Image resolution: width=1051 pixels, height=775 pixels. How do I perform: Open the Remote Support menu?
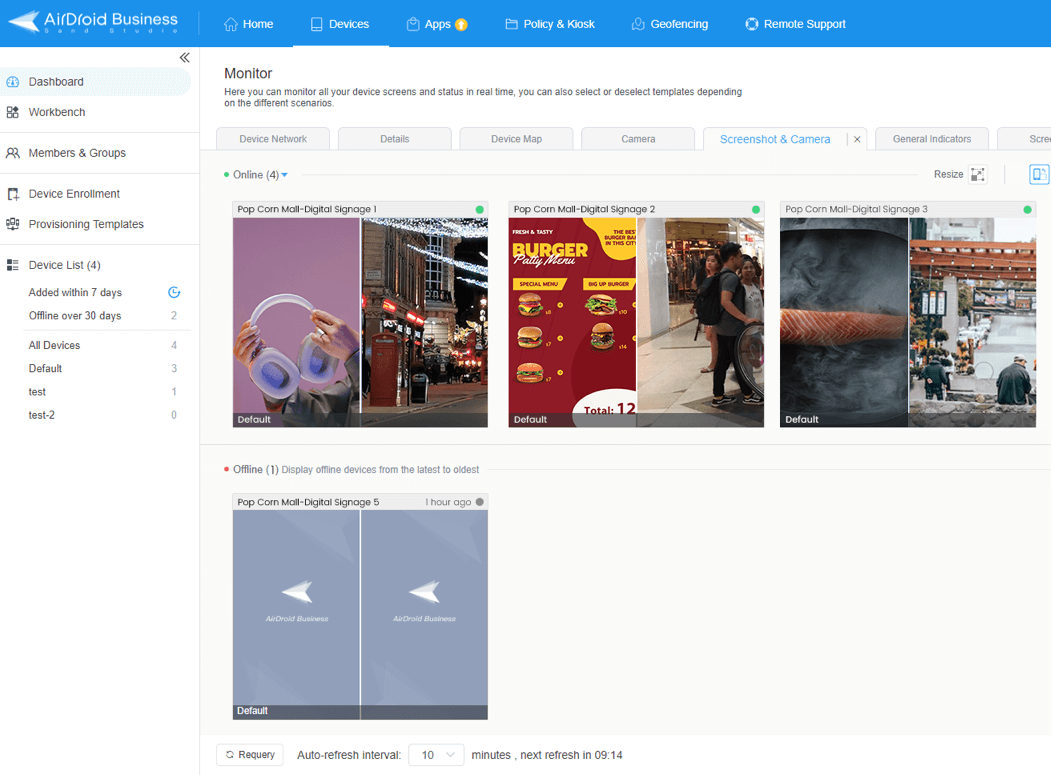coord(796,24)
